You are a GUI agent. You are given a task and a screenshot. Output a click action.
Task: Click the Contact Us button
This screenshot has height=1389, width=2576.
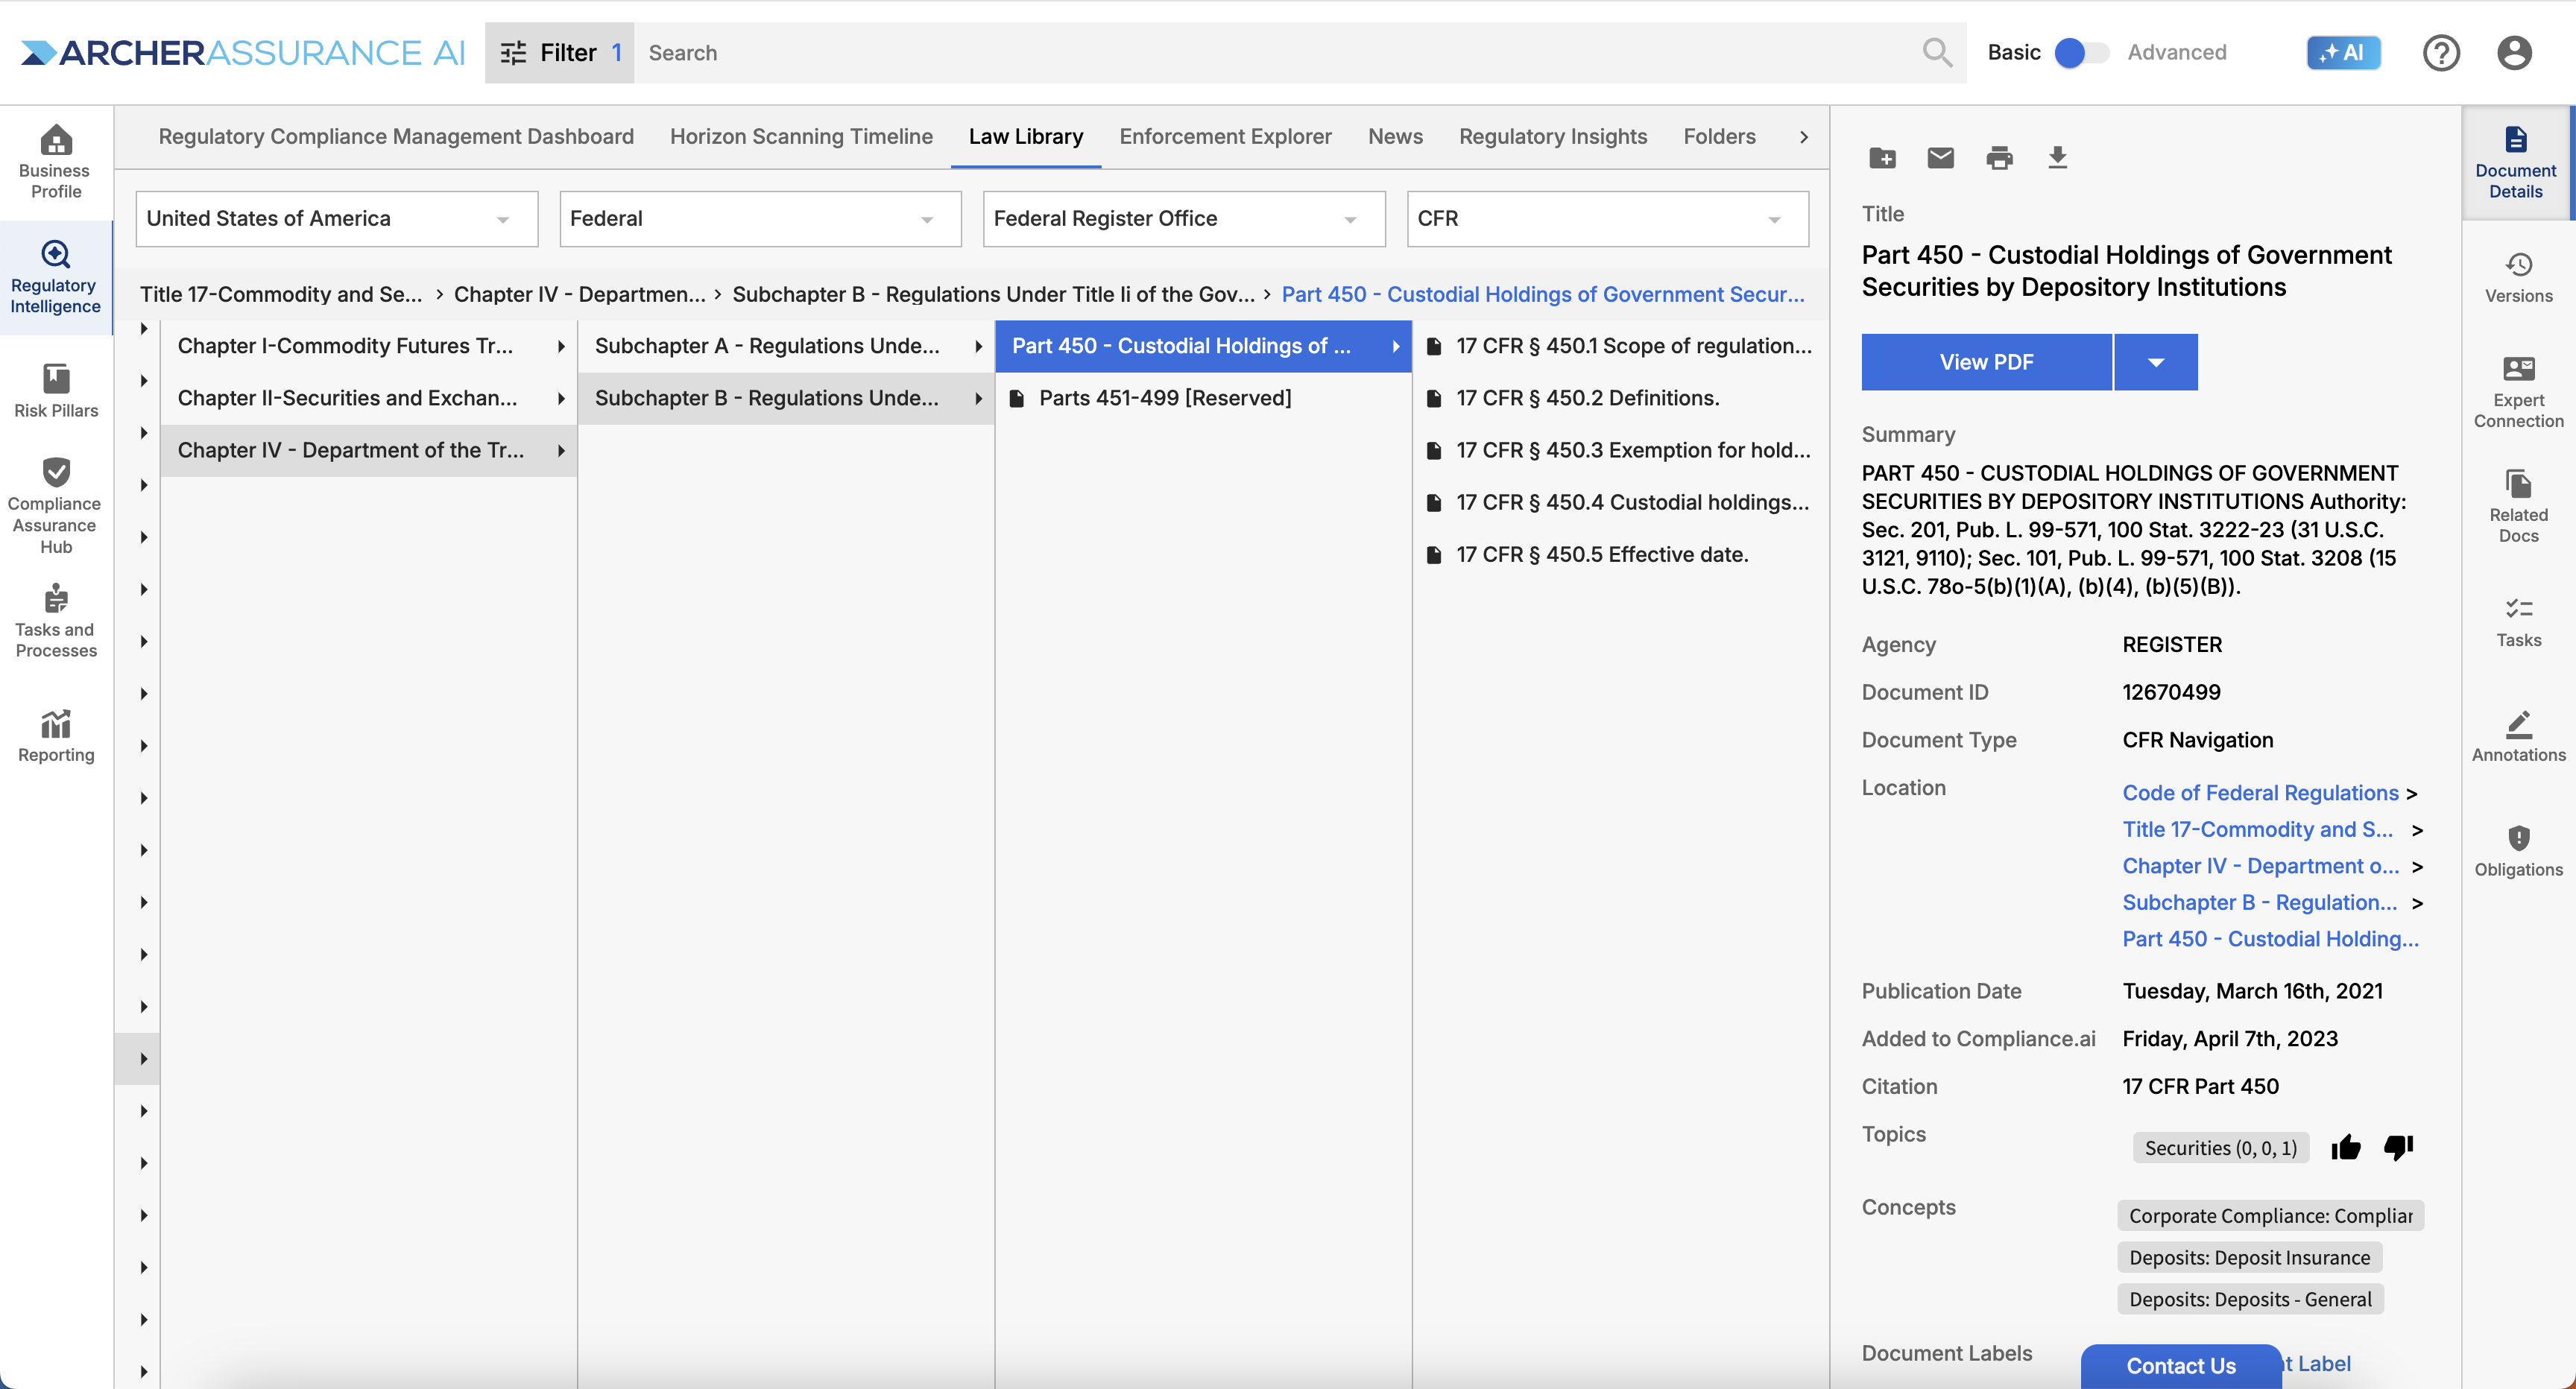[2181, 1366]
